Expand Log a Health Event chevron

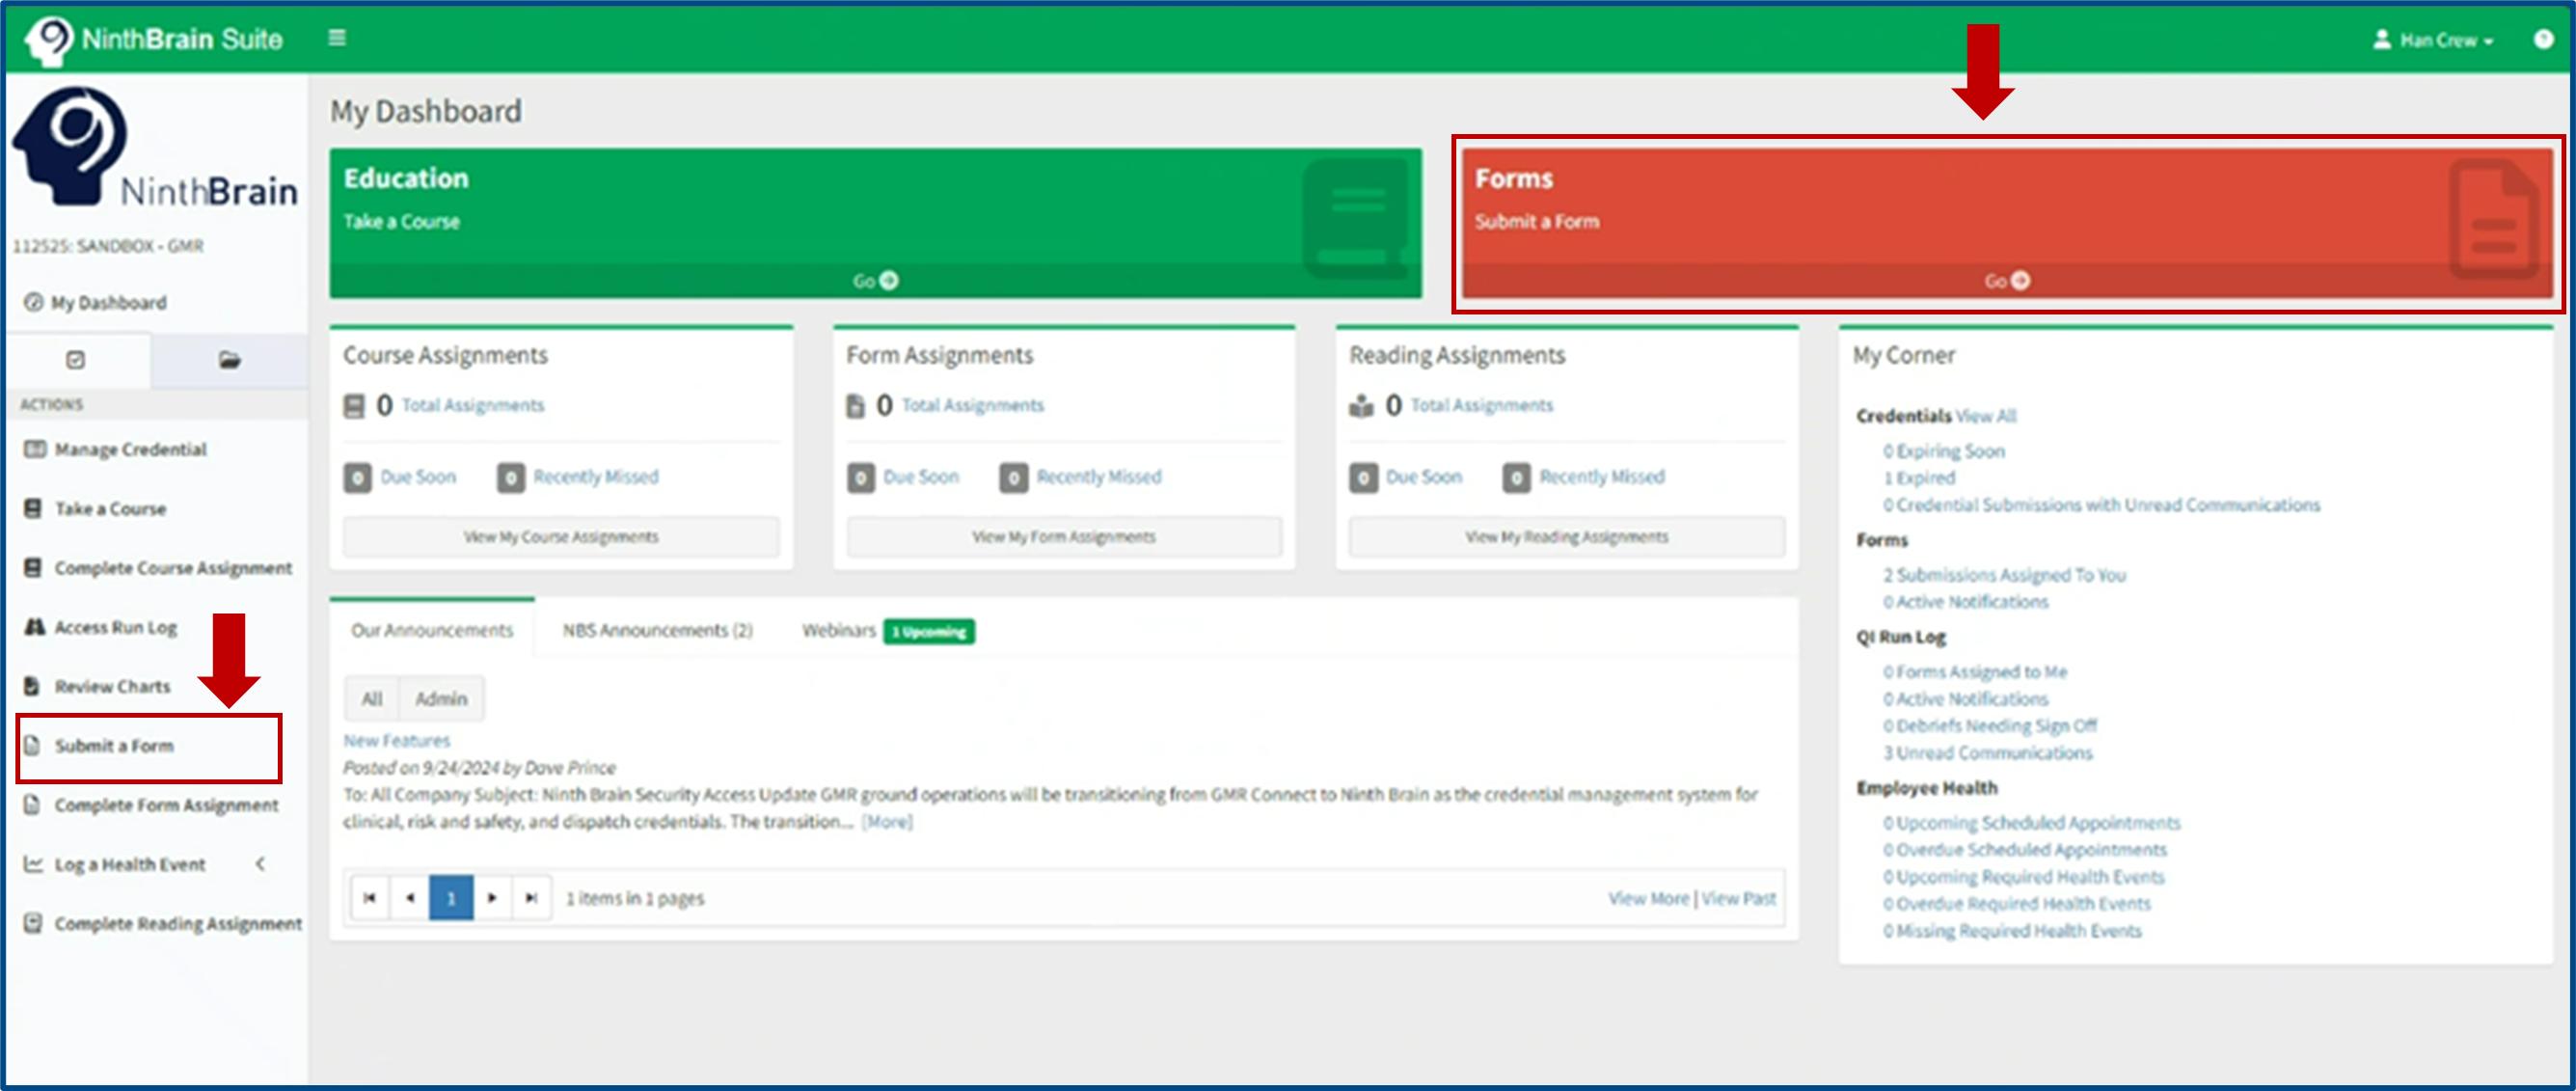pos(260,864)
